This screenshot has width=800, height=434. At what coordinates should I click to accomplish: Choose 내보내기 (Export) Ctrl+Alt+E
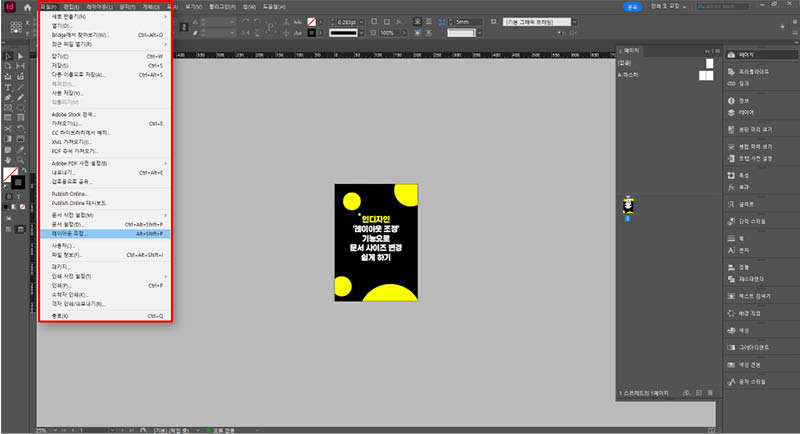[105, 172]
